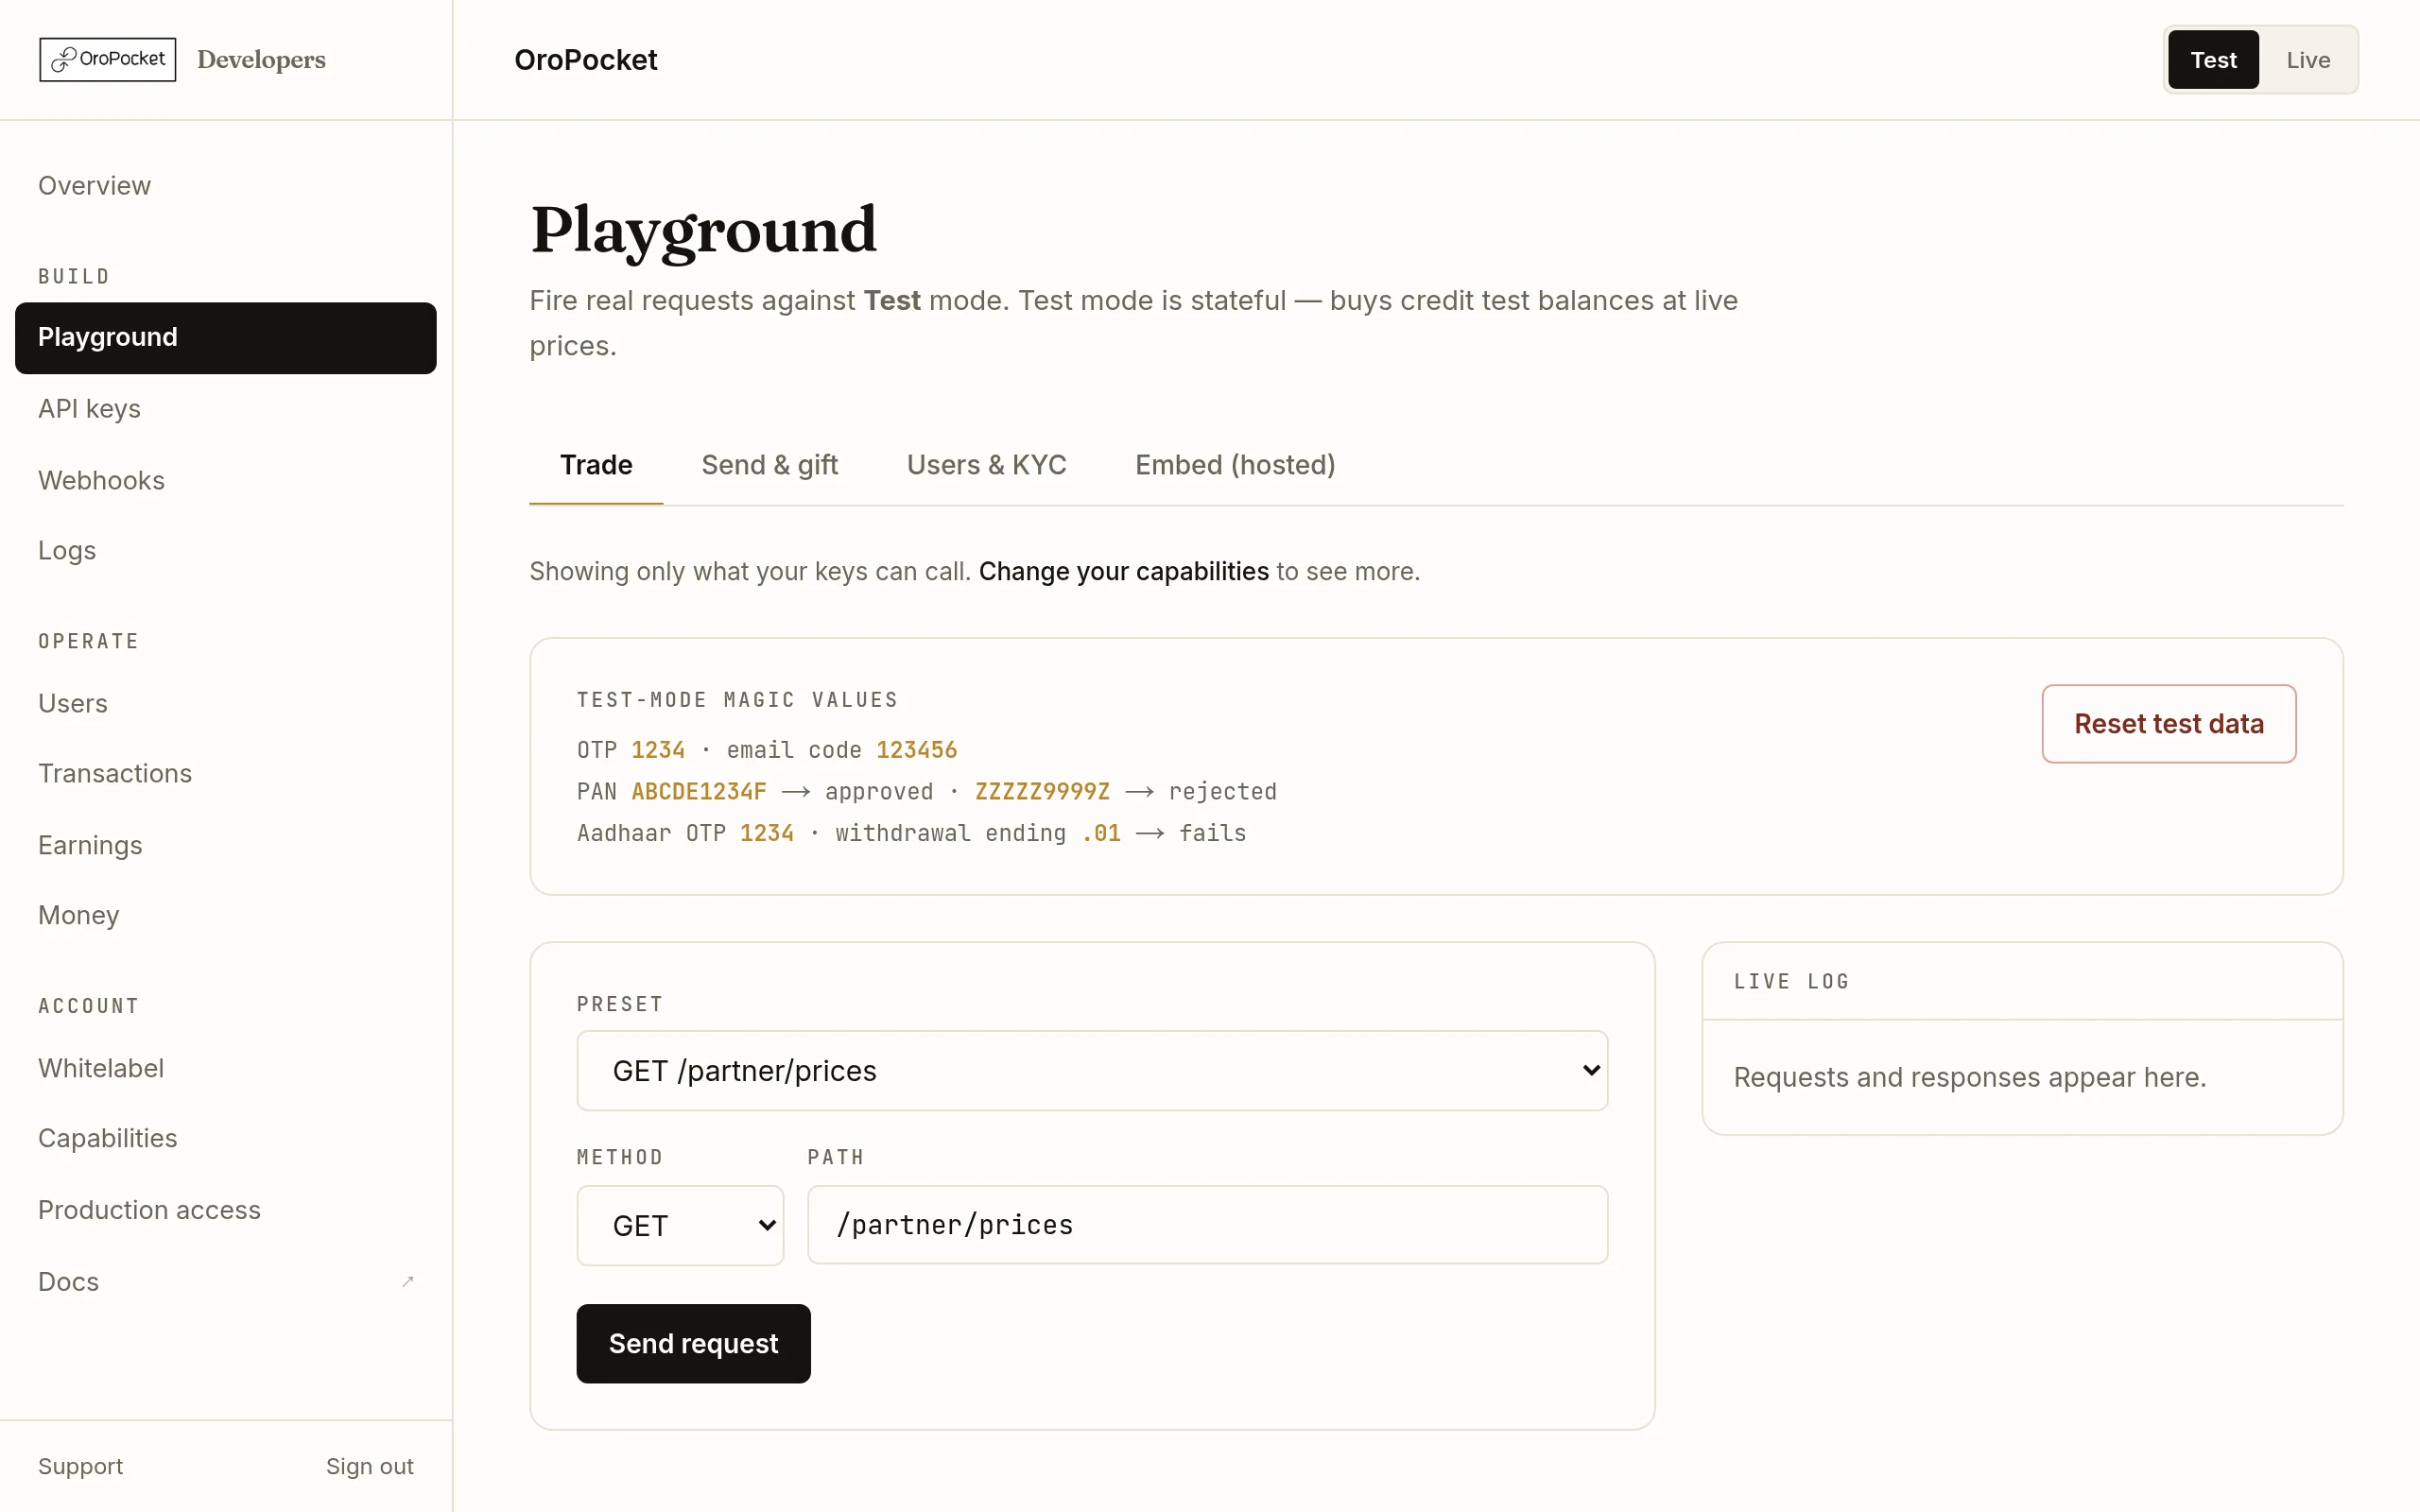Screen dimensions: 2420x1512
Task: Open Money in the sidebar
Action: pyautogui.click(x=226, y=916)
